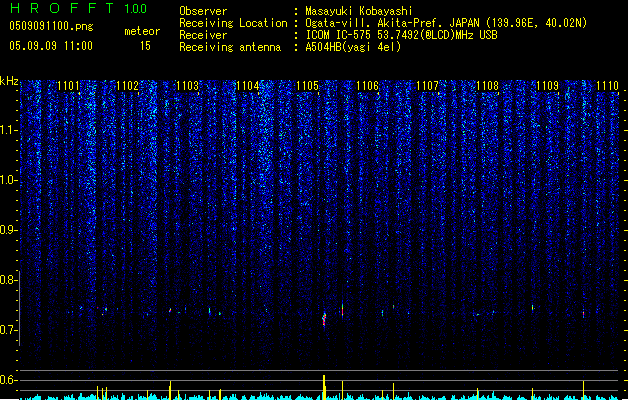Select the Ogata-vill. Akita-Pref. JAPAN location text
Screen dimensions: 629x400
[x=446, y=23]
